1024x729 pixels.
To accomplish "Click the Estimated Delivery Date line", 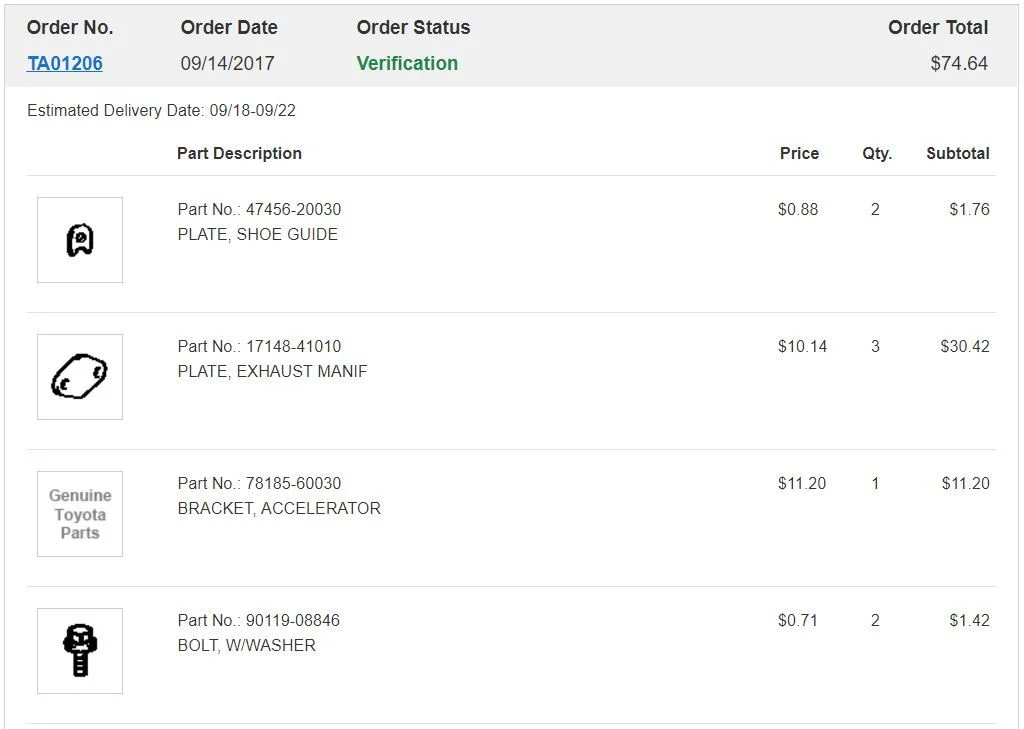I will (x=161, y=110).
